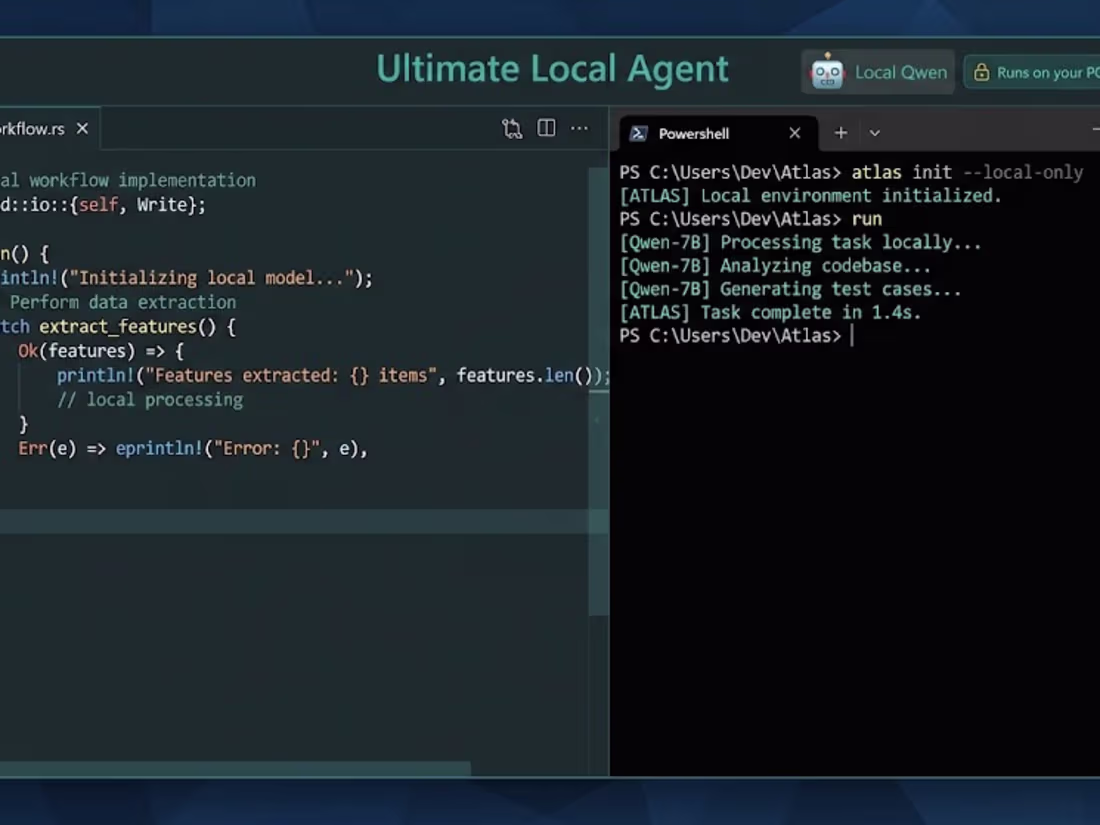1100x825 pixels.
Task: Open the compare changes icon in editor toolbar
Action: (x=512, y=128)
